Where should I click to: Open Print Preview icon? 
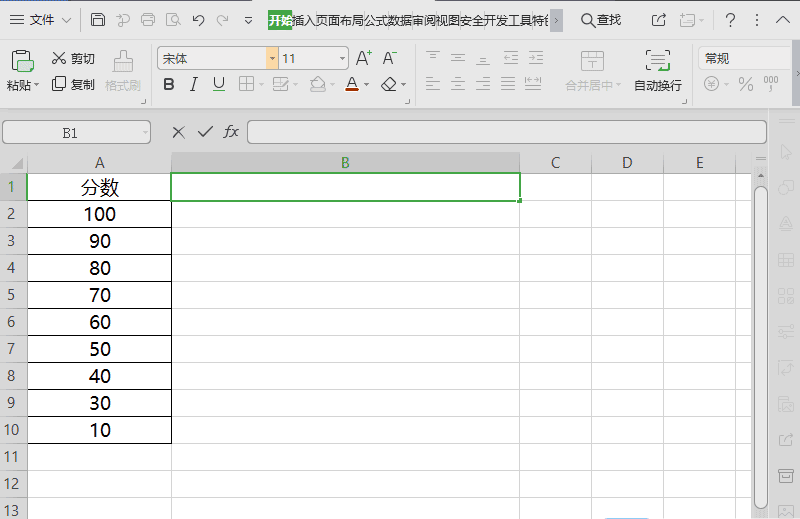[173, 20]
